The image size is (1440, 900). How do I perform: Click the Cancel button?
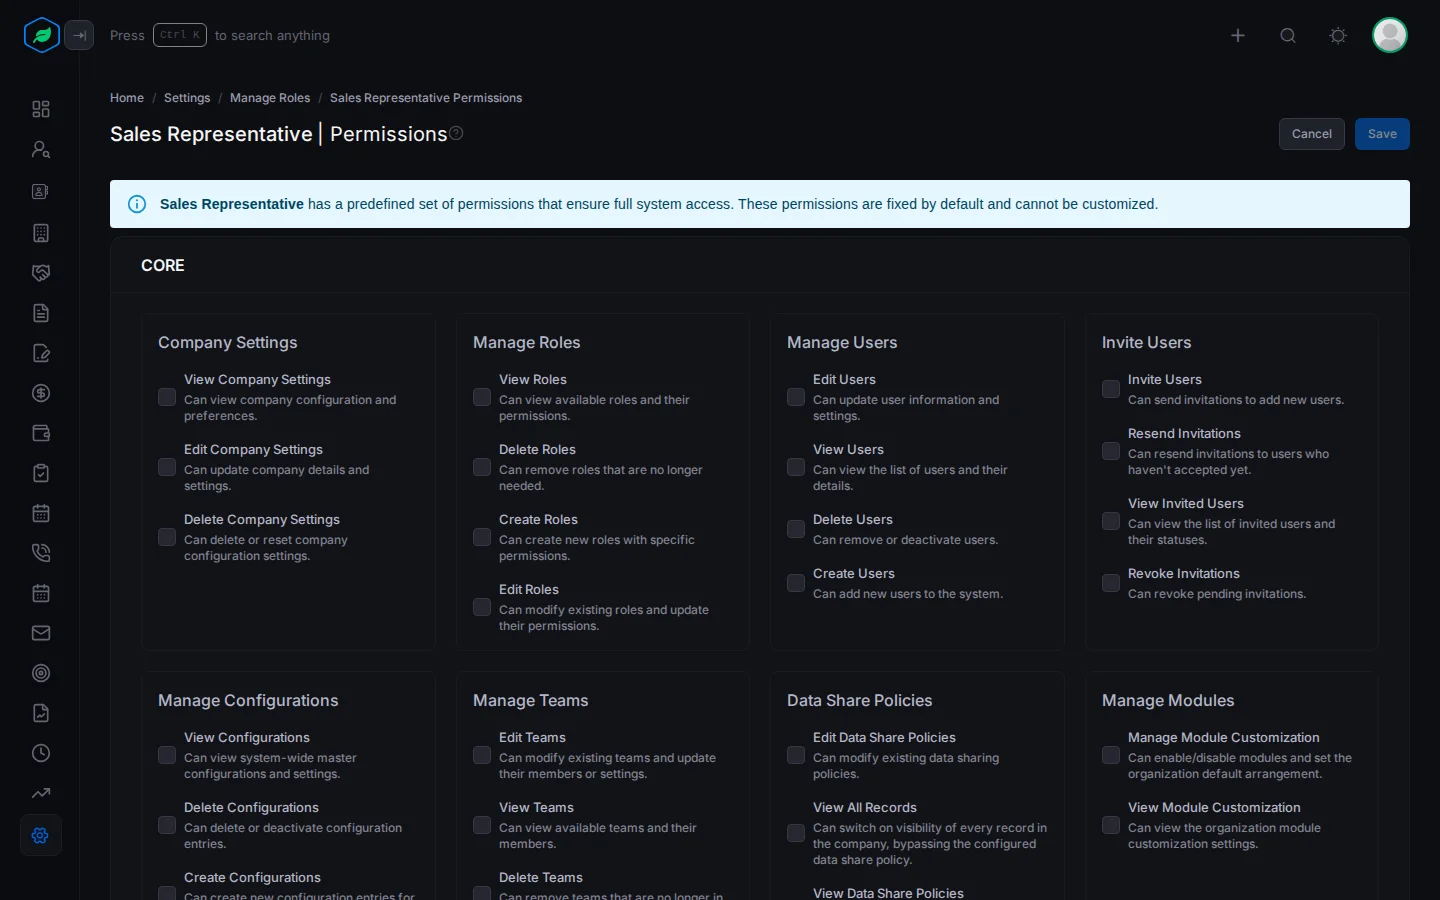pyautogui.click(x=1311, y=134)
